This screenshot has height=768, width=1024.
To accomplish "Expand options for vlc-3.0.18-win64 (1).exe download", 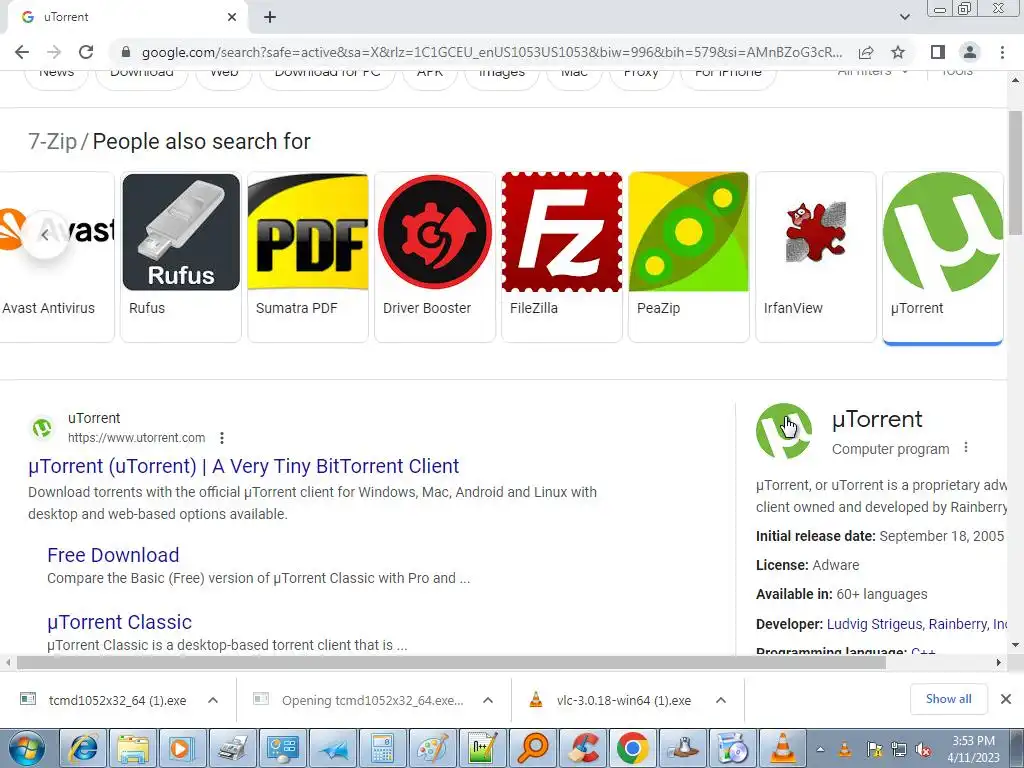I will (721, 700).
